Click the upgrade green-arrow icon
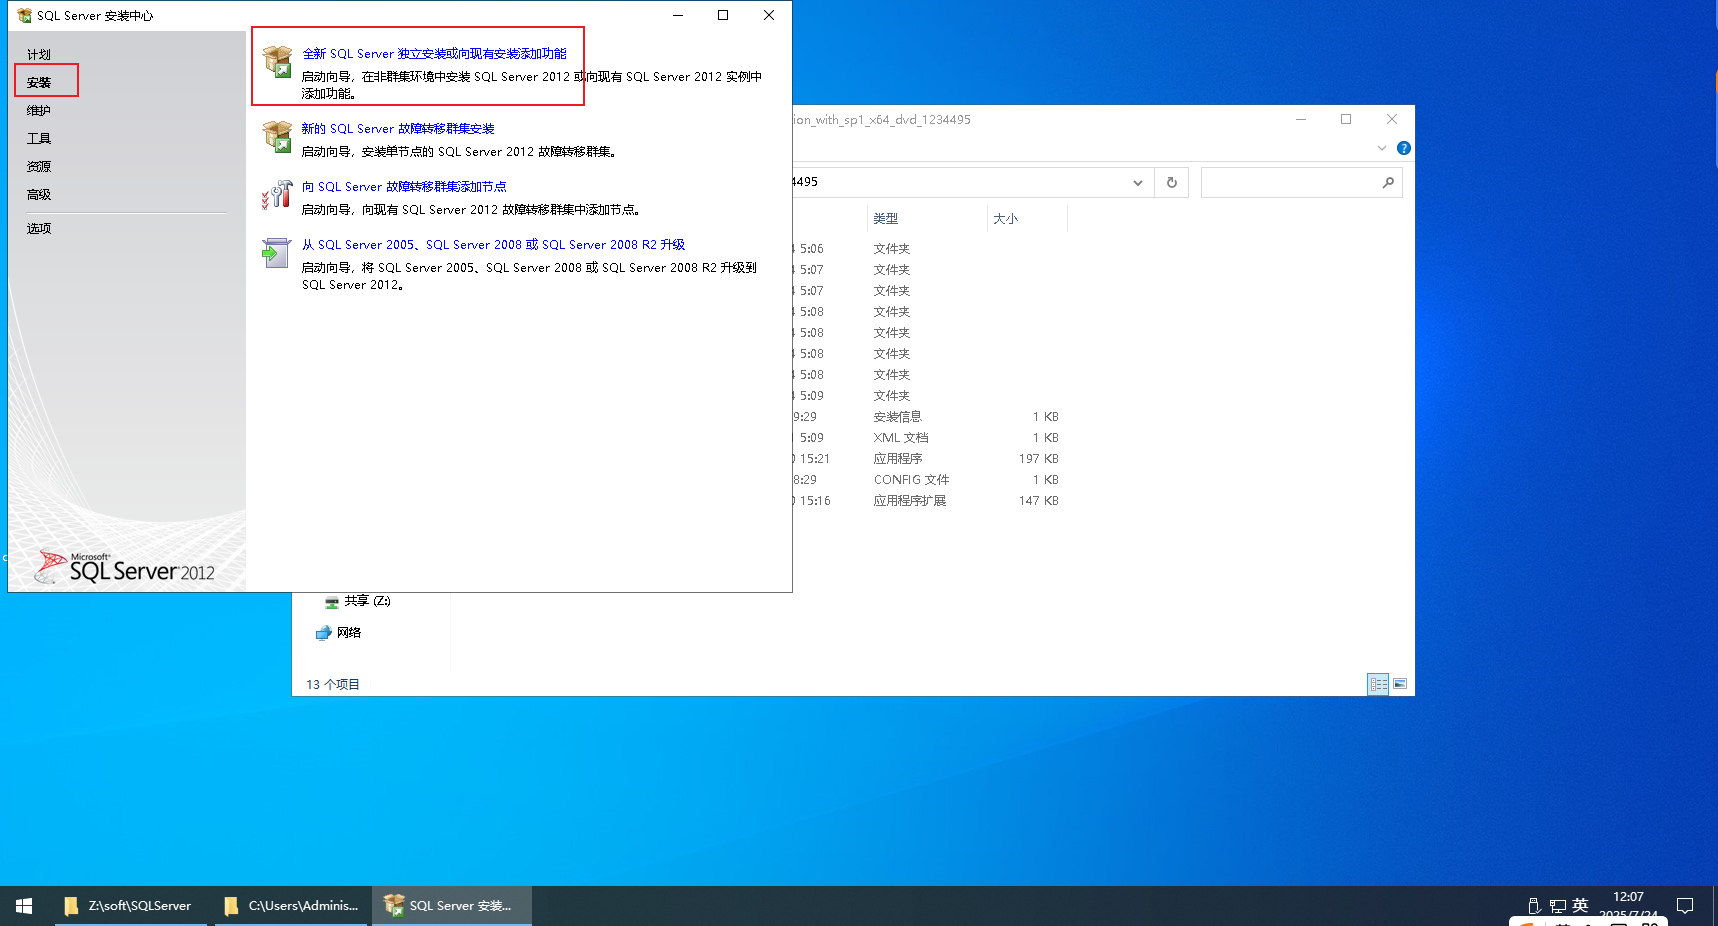The image size is (1718, 926). click(277, 253)
